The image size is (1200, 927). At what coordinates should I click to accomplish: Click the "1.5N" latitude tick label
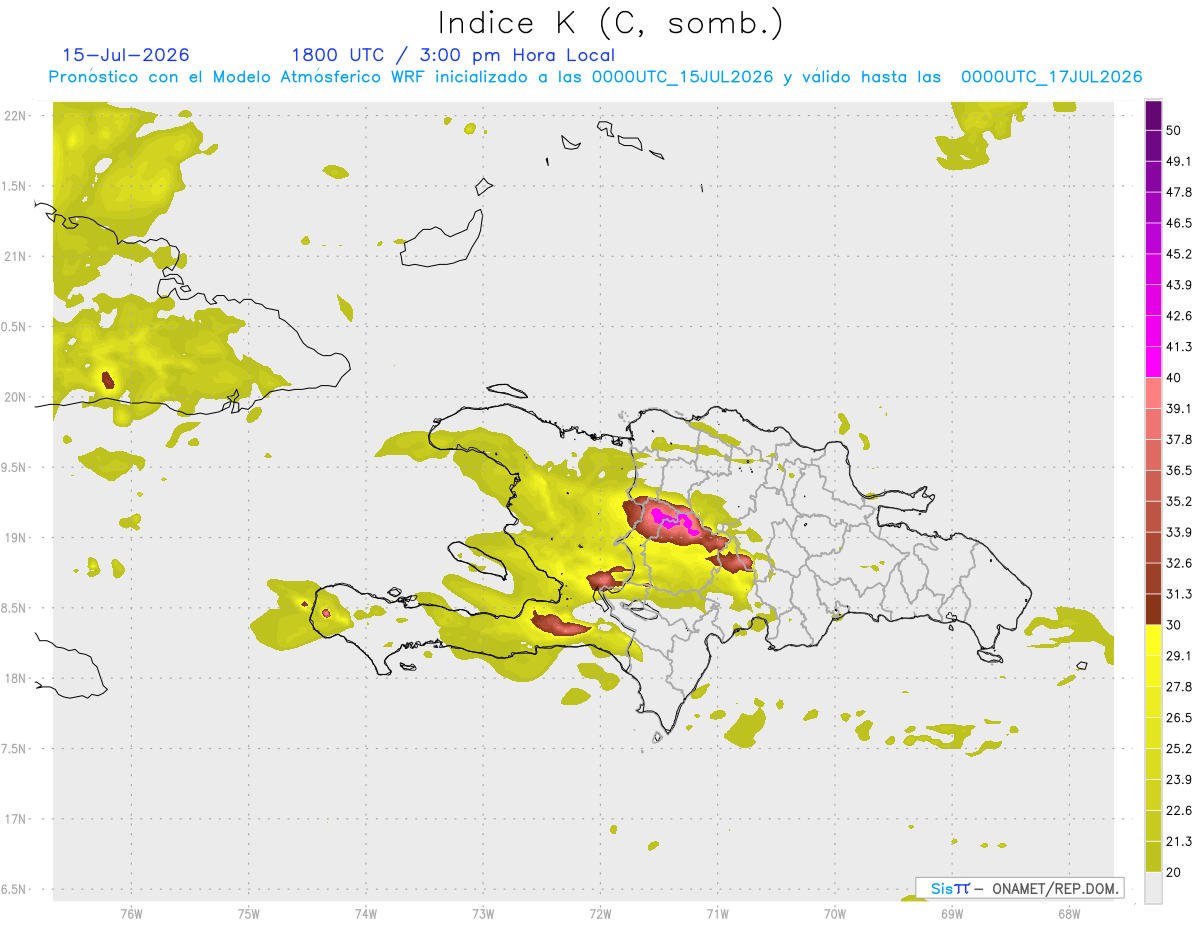coord(16,186)
